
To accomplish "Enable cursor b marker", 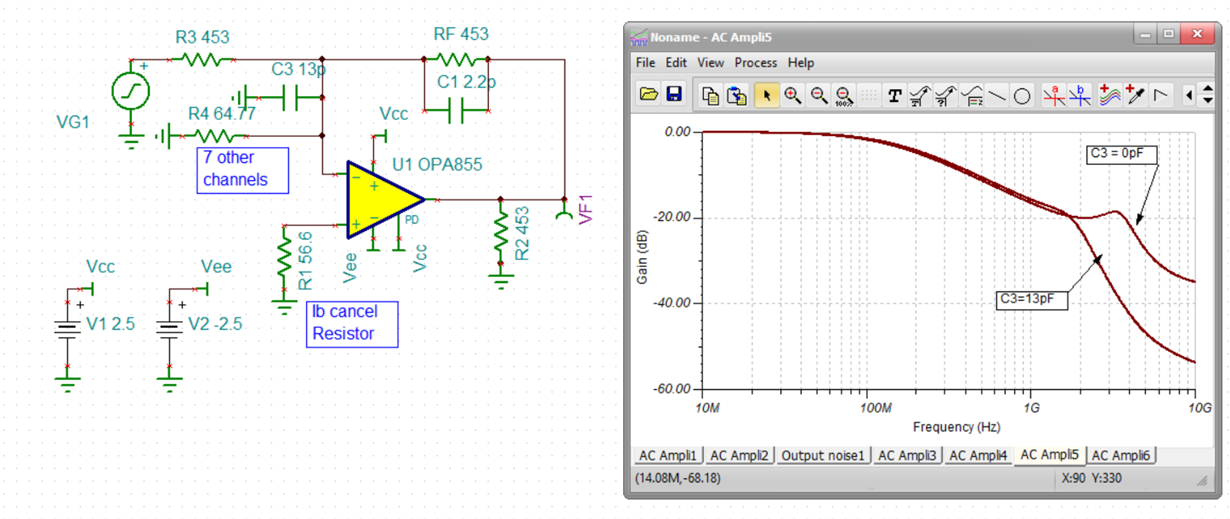I will pyautogui.click(x=1079, y=95).
